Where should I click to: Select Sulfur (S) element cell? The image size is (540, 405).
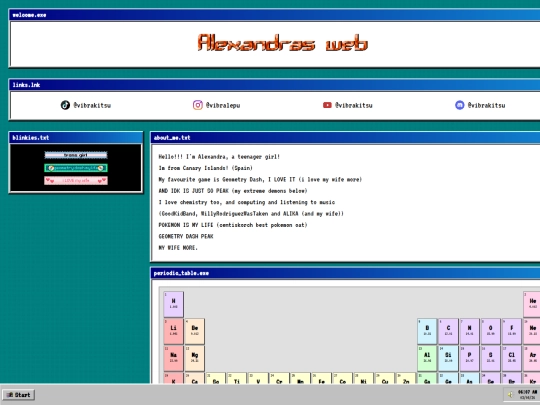tap(490, 358)
